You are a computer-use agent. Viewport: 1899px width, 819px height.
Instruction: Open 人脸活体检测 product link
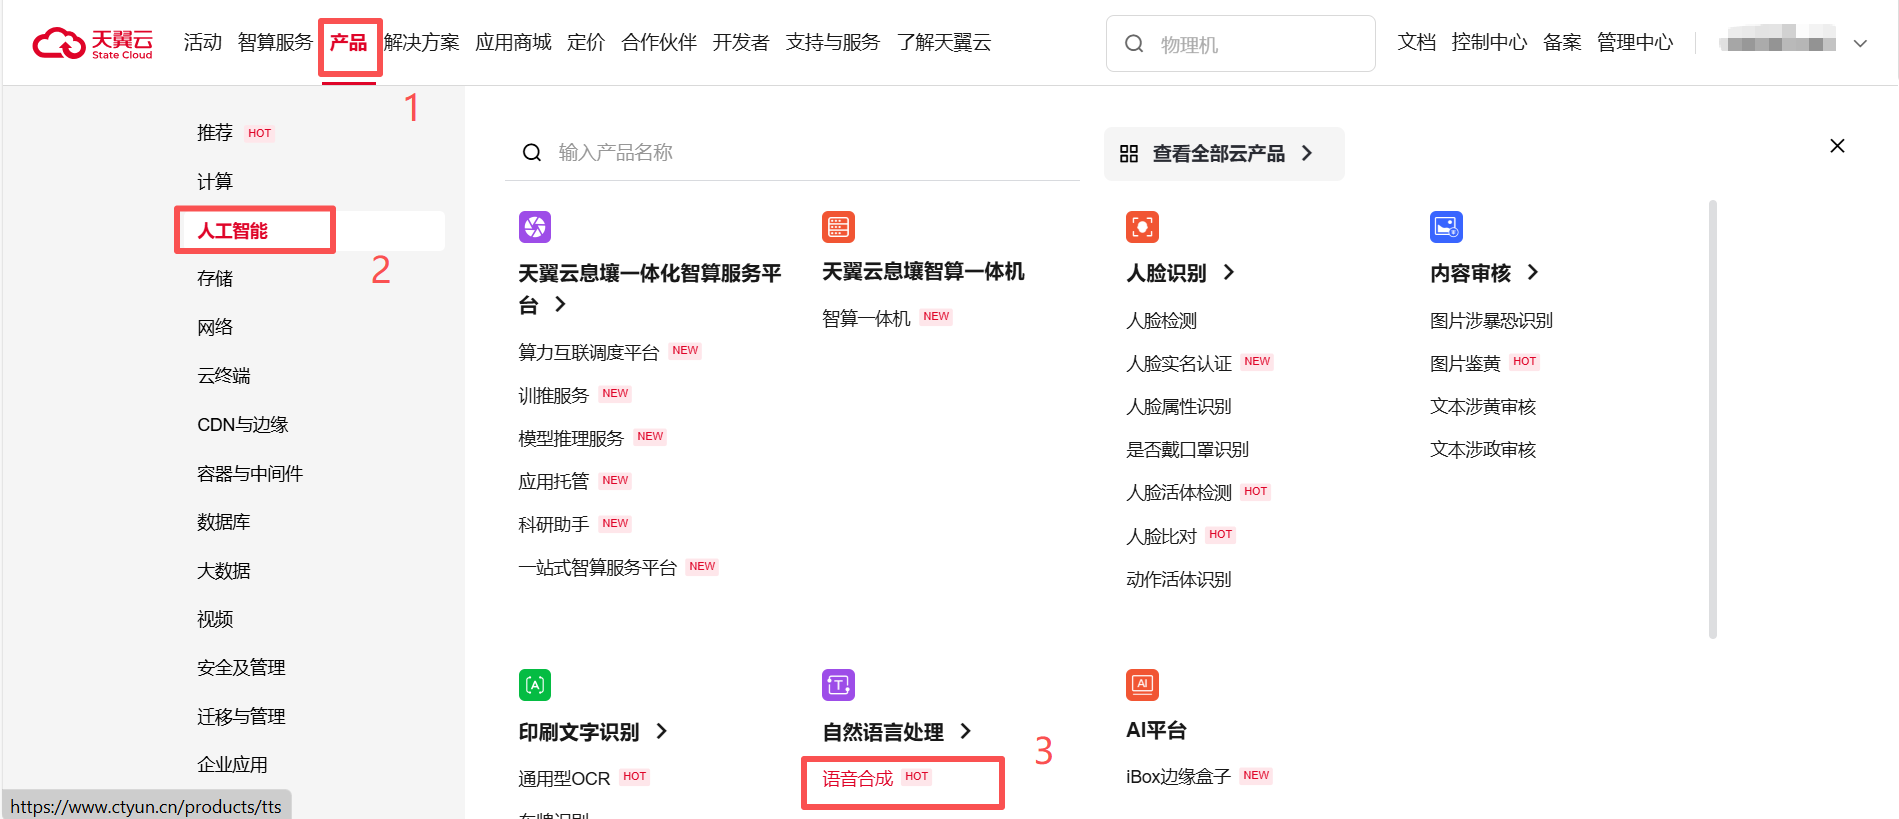pos(1179,492)
